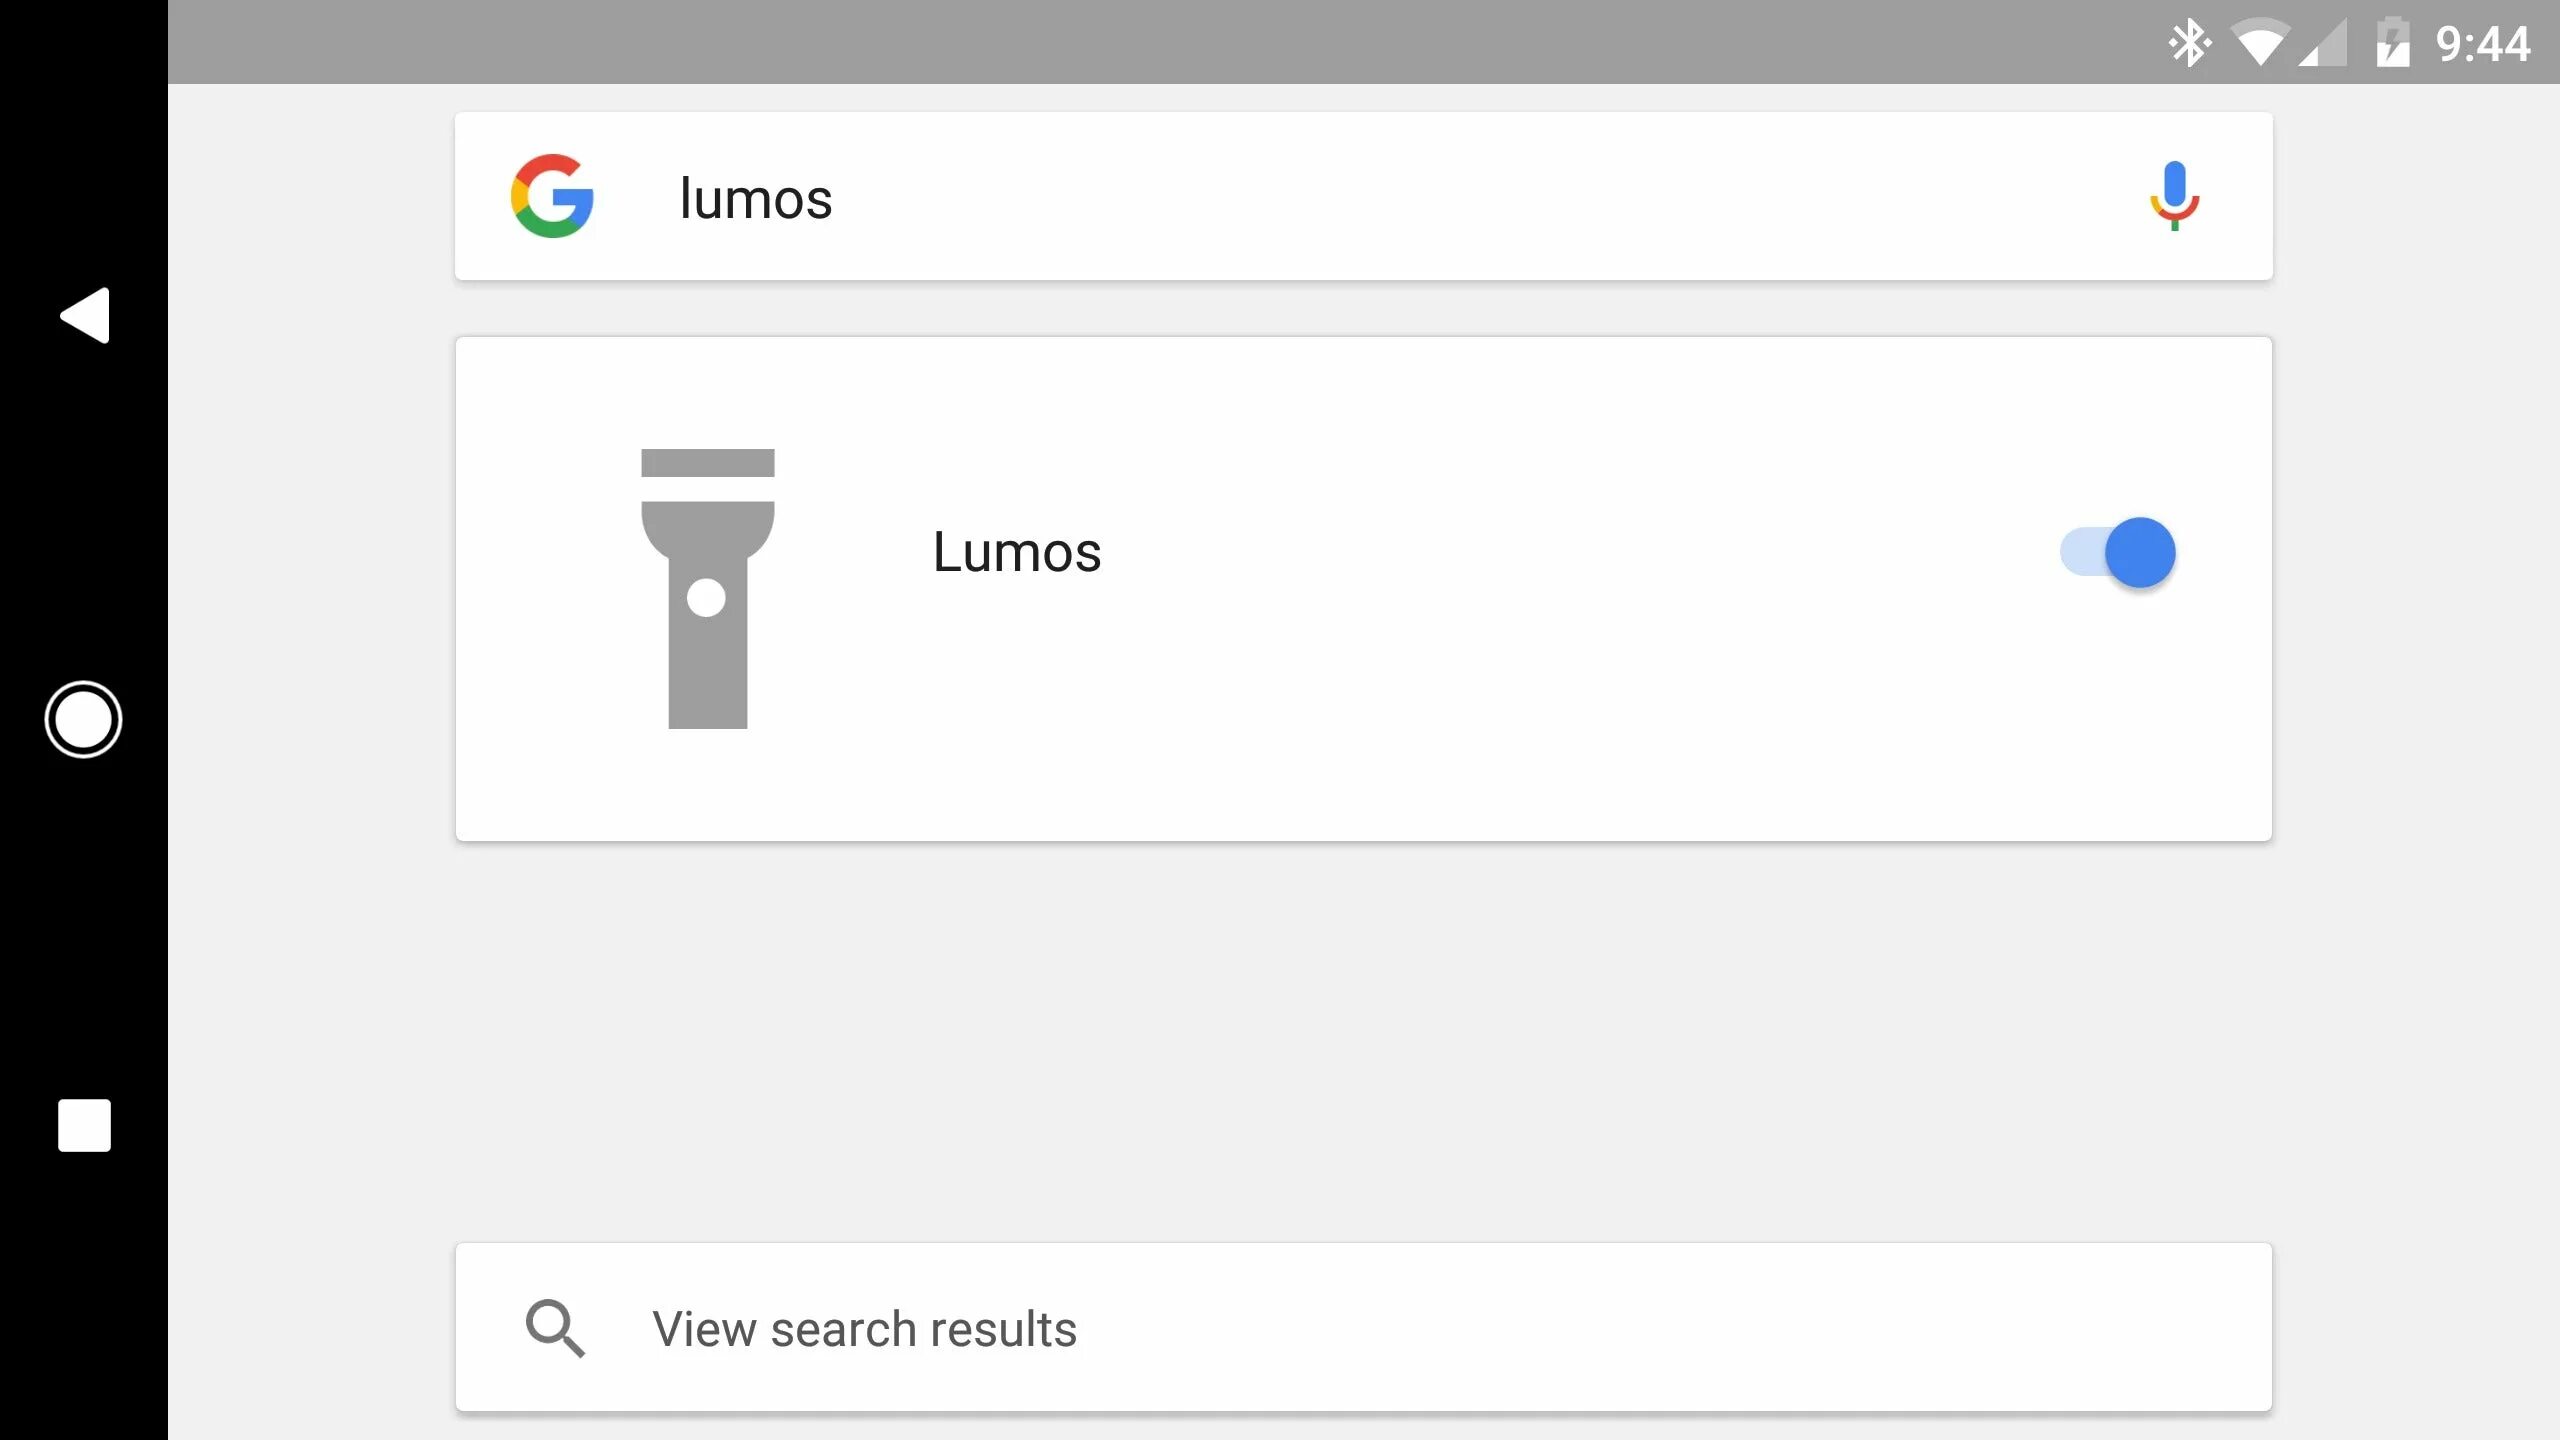This screenshot has width=2560, height=1440.
Task: Select the Lumos label text
Action: (x=1017, y=552)
